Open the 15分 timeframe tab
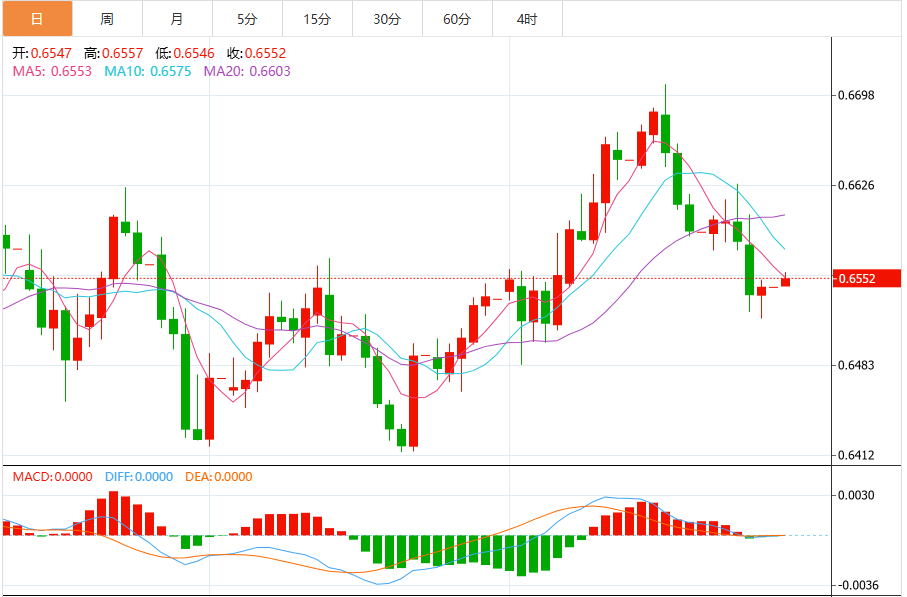 click(x=317, y=19)
